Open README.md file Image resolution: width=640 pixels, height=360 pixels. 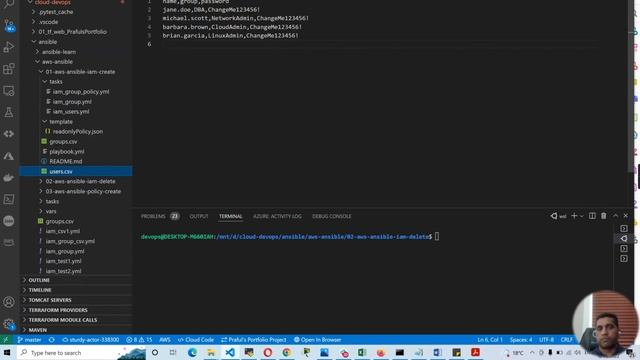pos(66,161)
